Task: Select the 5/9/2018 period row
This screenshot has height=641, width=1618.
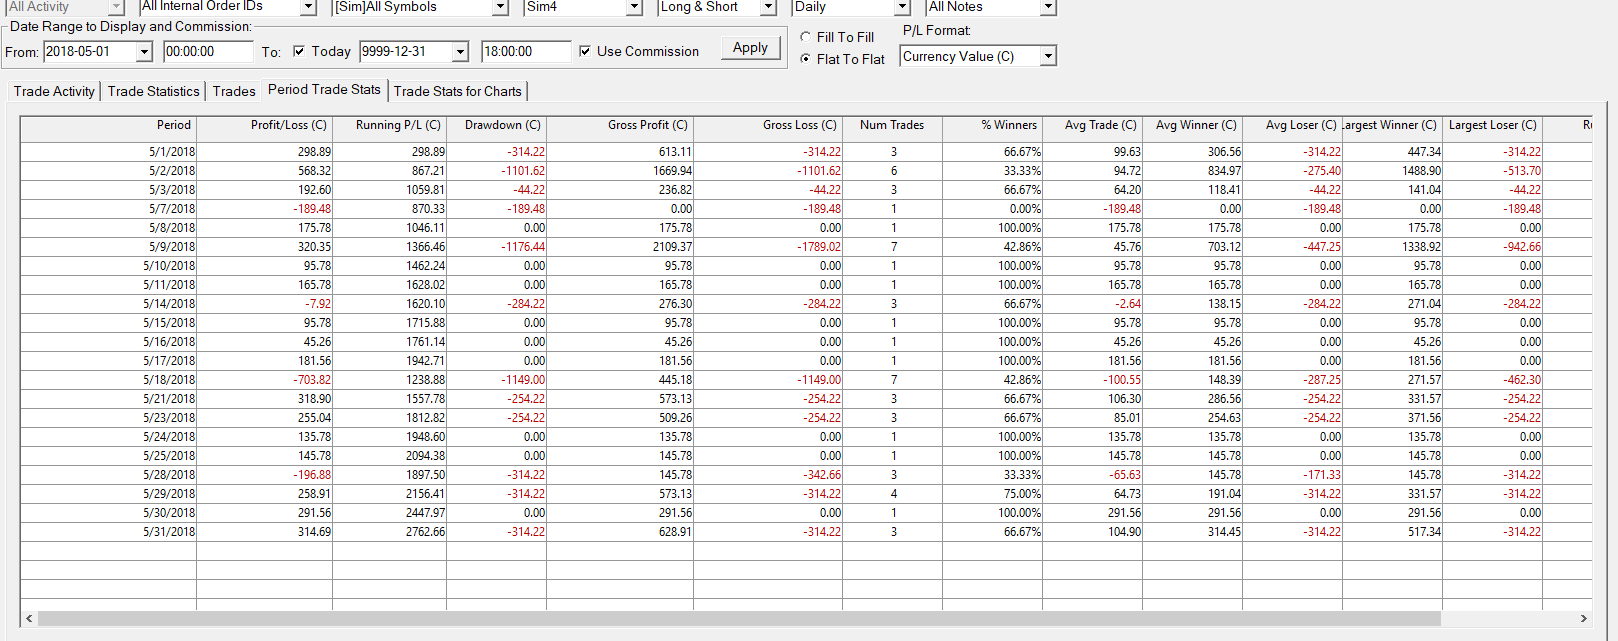Action: click(x=172, y=247)
